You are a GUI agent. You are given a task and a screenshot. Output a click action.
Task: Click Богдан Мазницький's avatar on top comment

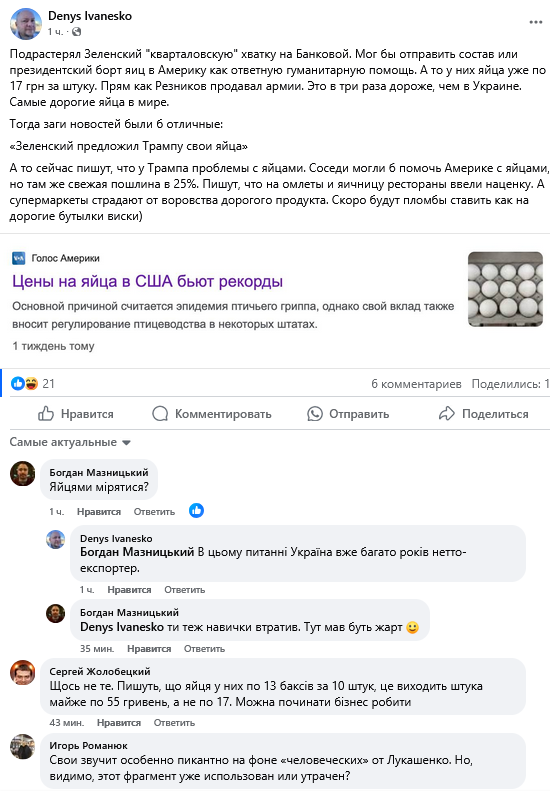23,473
